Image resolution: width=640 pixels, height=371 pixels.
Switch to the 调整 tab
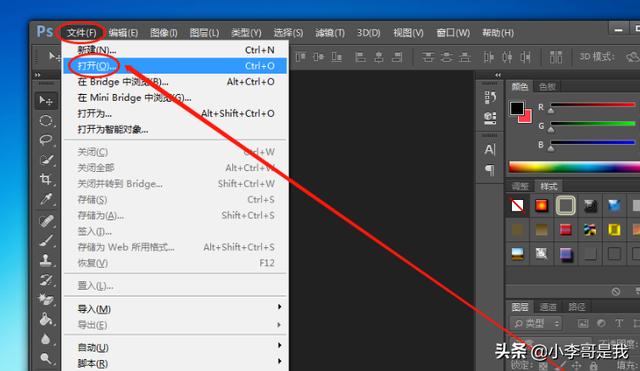click(x=520, y=187)
